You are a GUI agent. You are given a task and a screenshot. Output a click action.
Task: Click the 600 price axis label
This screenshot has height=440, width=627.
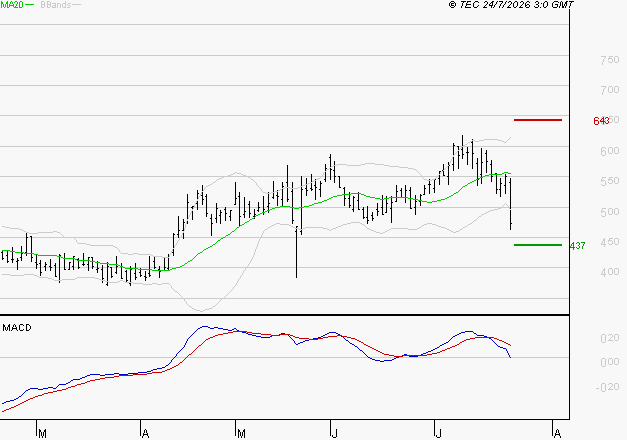[609, 151]
